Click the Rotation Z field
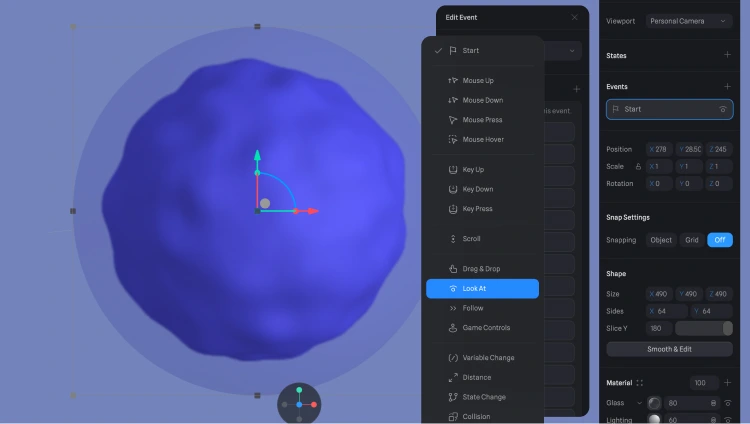 click(x=719, y=183)
